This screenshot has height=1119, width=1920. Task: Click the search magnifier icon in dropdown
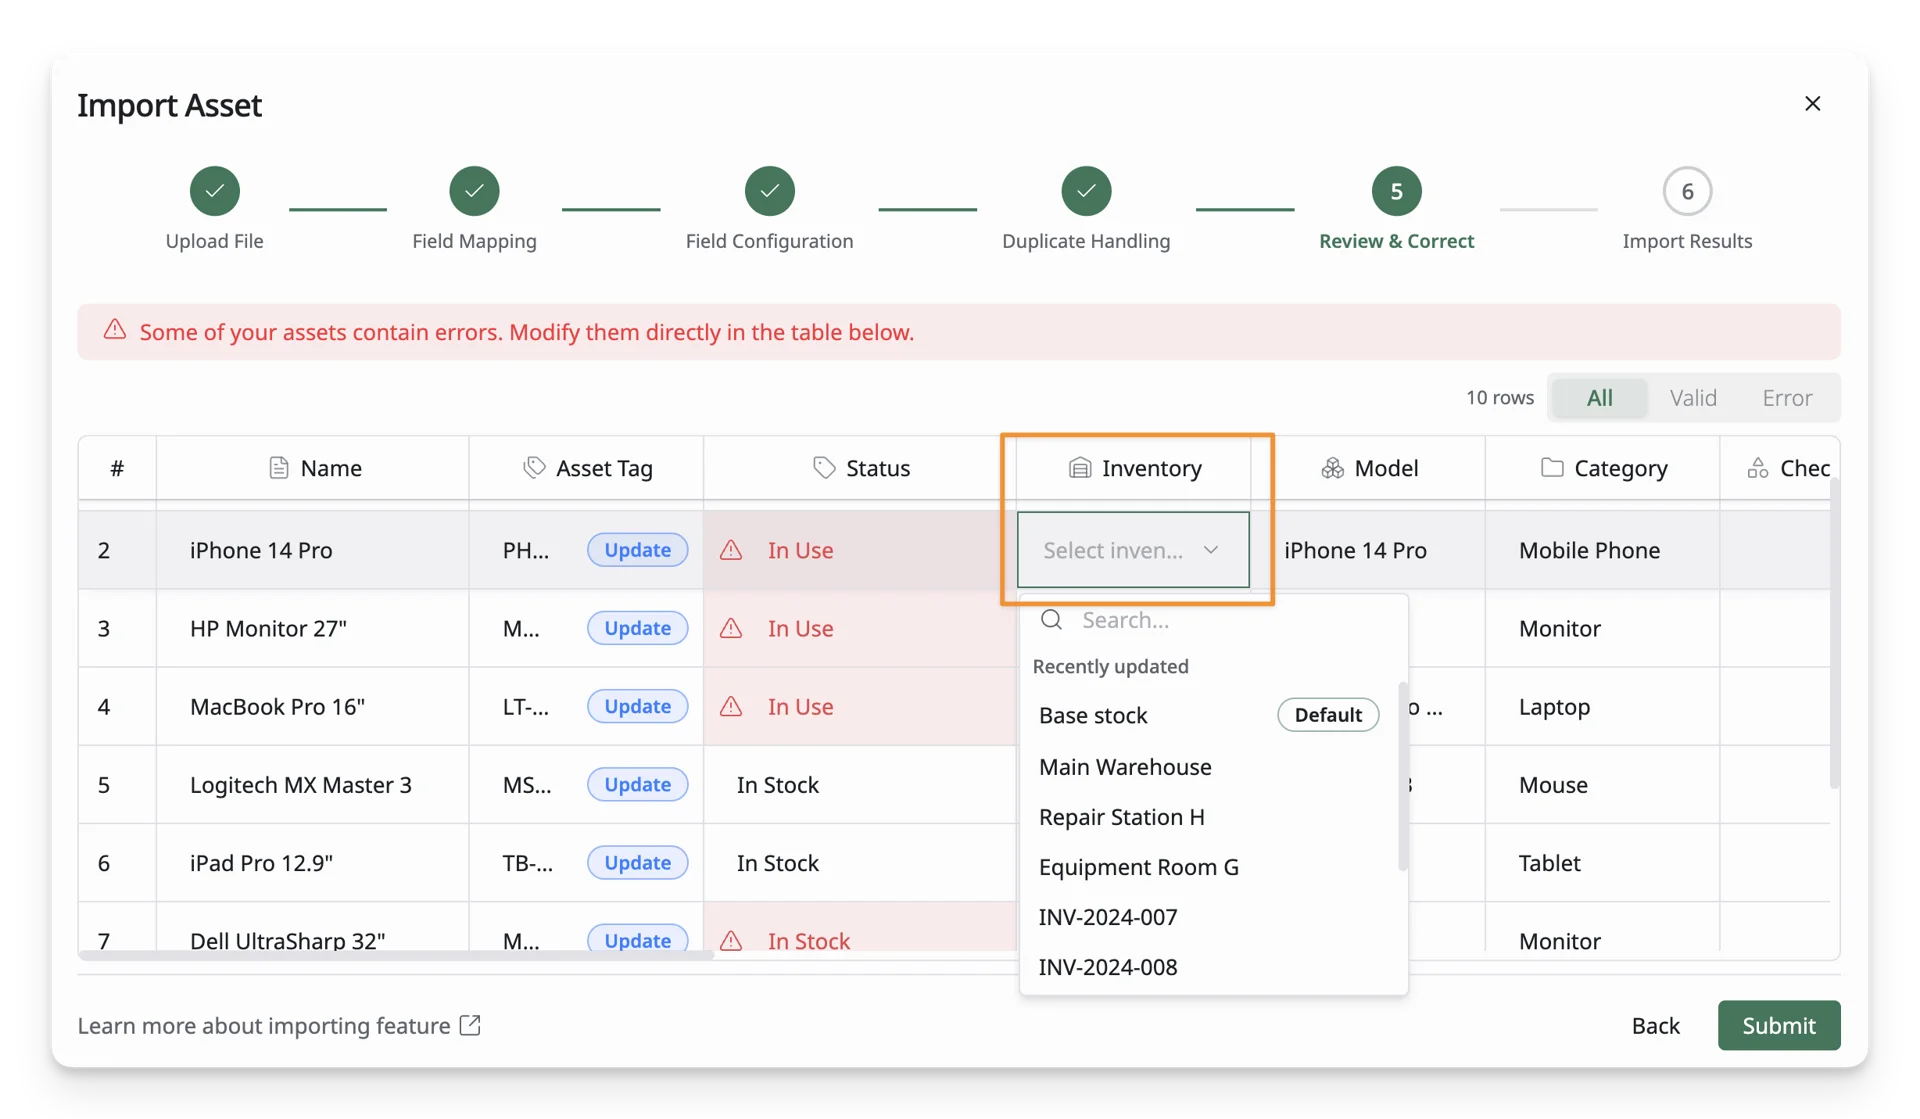(x=1051, y=620)
